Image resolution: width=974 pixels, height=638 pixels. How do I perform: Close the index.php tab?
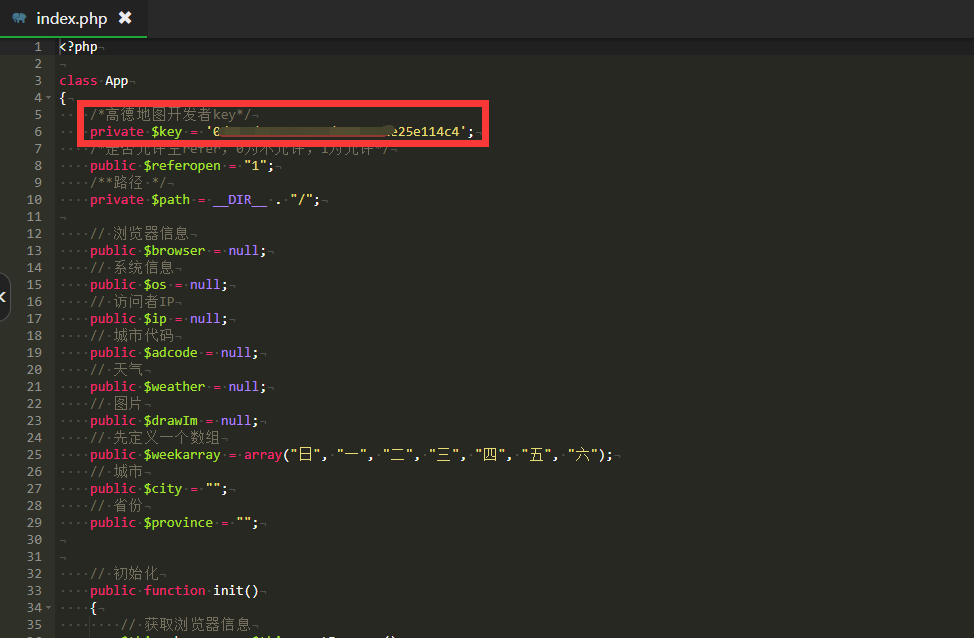pos(124,18)
